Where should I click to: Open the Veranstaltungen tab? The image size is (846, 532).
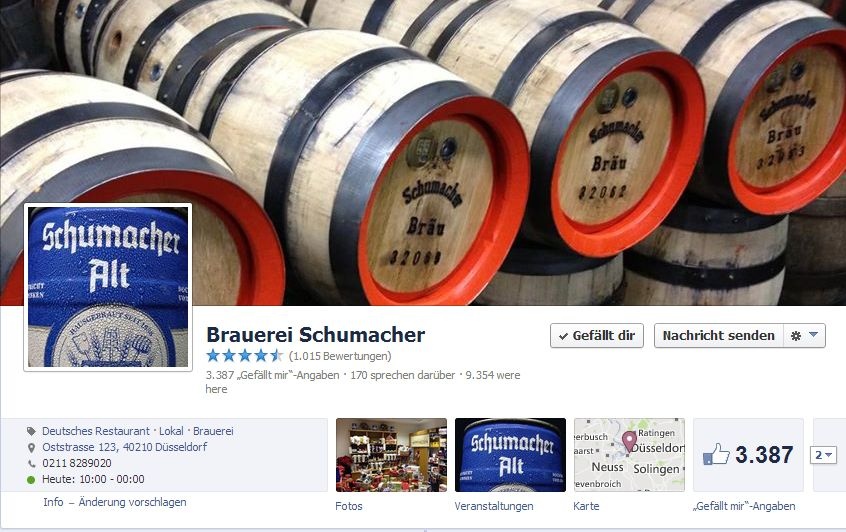(x=494, y=506)
